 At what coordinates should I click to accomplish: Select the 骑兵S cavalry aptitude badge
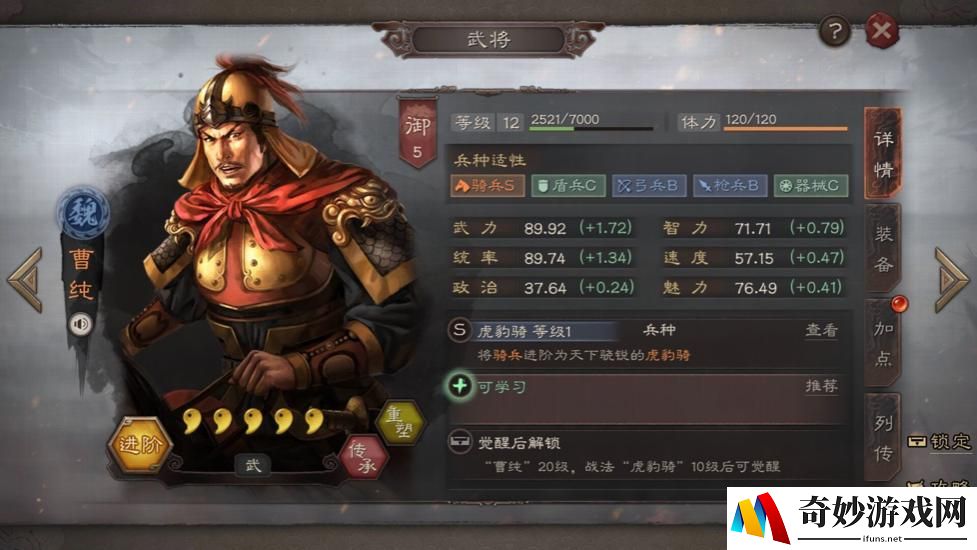pos(487,186)
